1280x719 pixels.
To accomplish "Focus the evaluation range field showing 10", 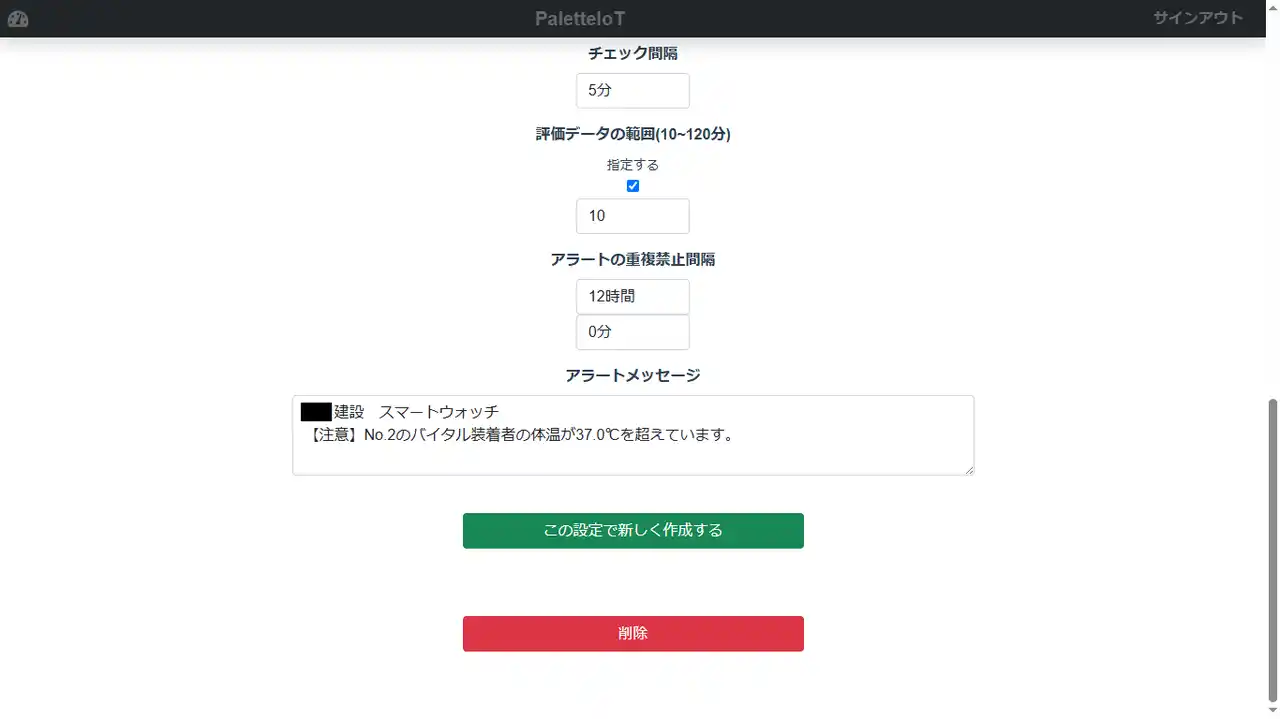I will click(633, 216).
